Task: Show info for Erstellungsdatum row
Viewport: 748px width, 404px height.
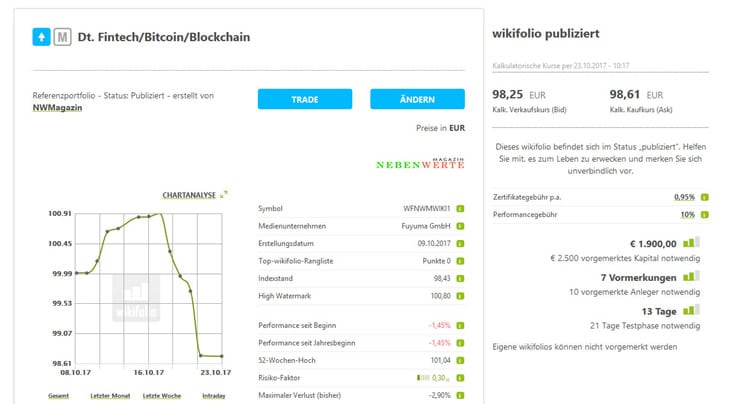Action: point(460,243)
